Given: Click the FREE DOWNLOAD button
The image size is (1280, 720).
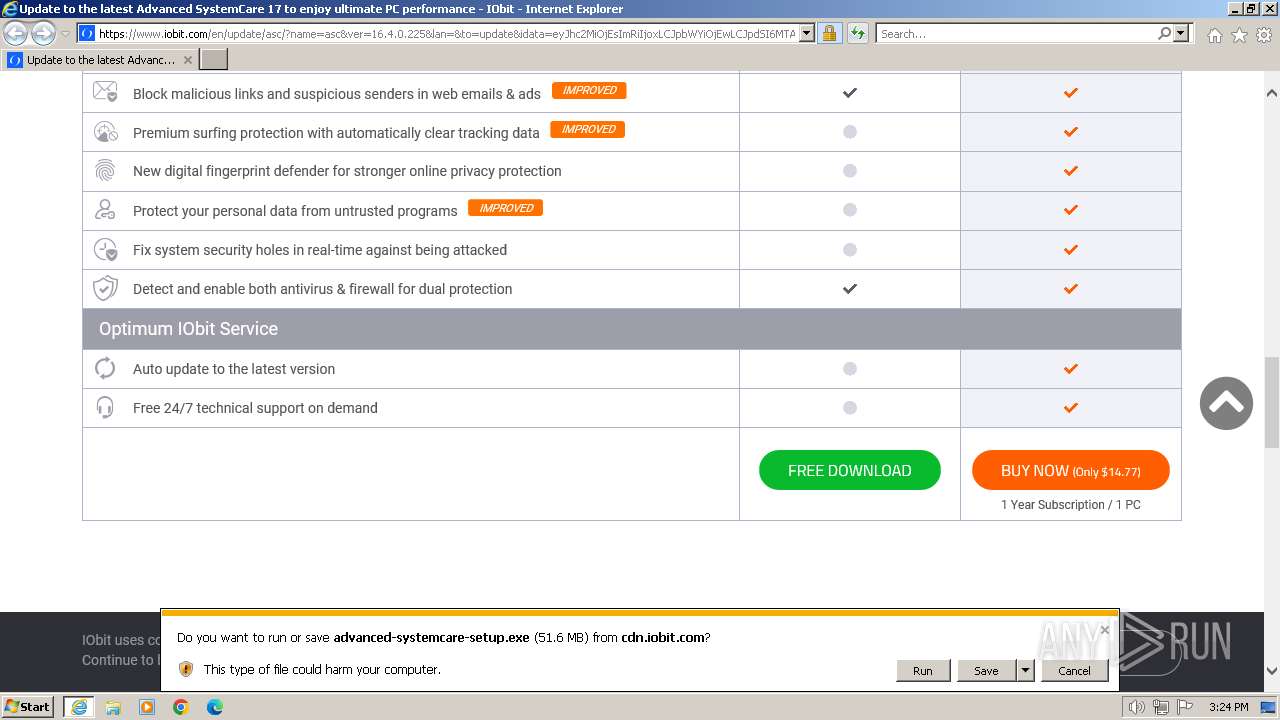Looking at the screenshot, I should point(850,470).
